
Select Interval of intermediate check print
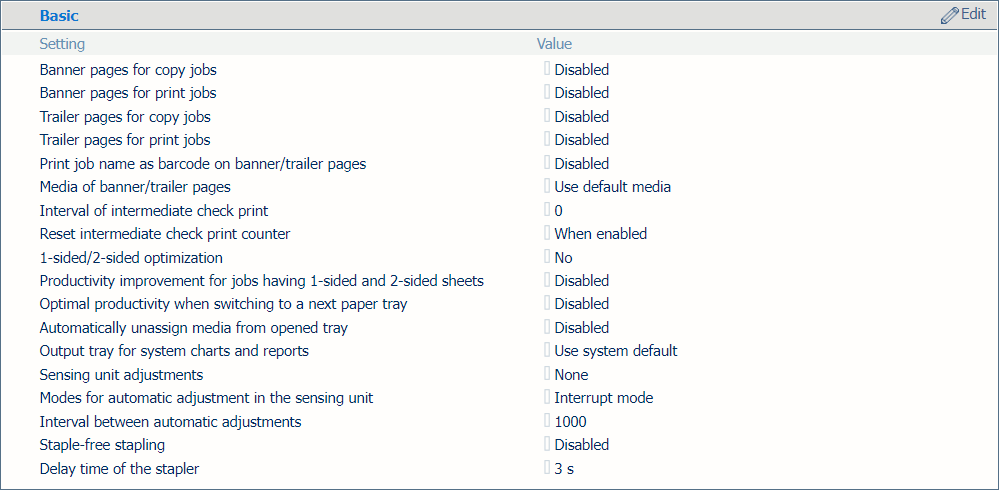(153, 211)
